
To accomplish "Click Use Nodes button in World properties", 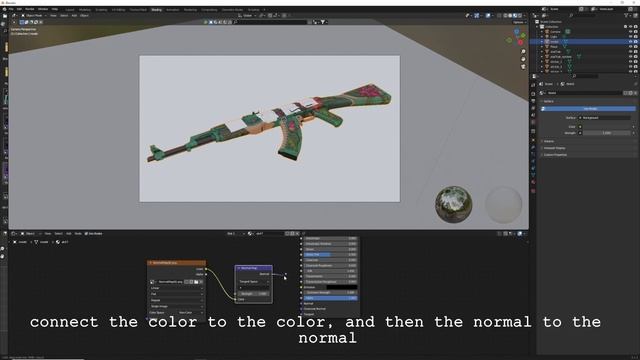I will click(589, 109).
